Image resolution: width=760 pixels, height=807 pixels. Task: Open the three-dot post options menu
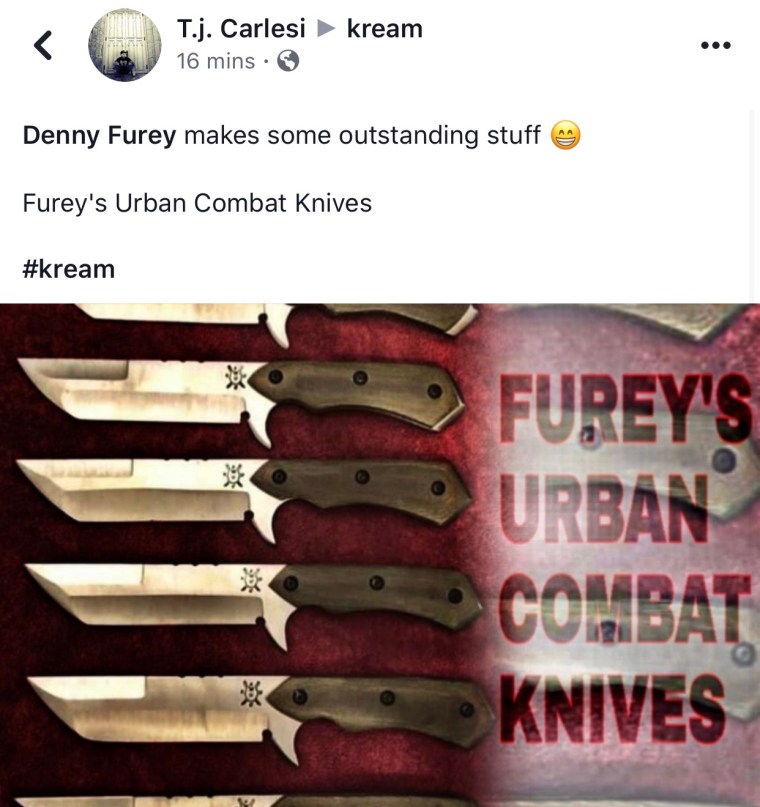click(x=716, y=45)
